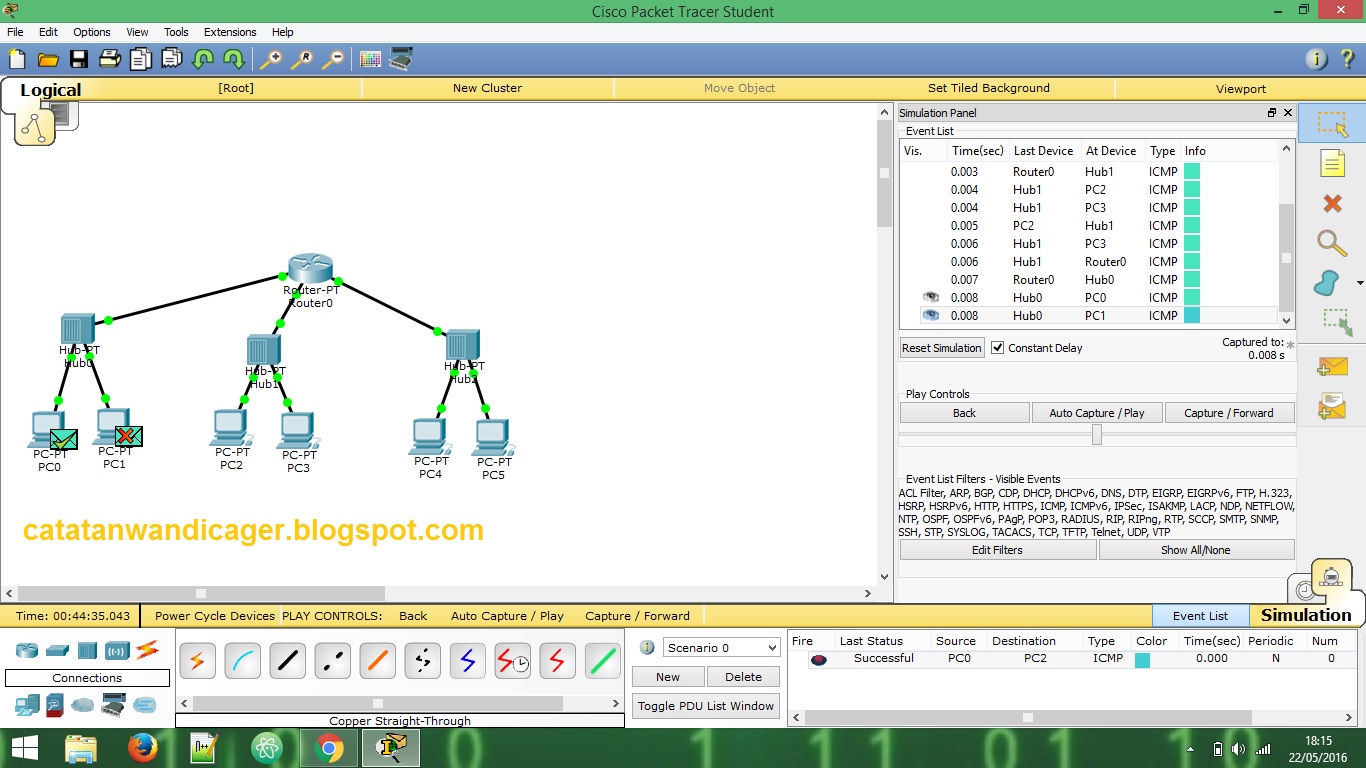Enable the Constant Delay checkbox
Image resolution: width=1366 pixels, height=768 pixels.
click(997, 347)
